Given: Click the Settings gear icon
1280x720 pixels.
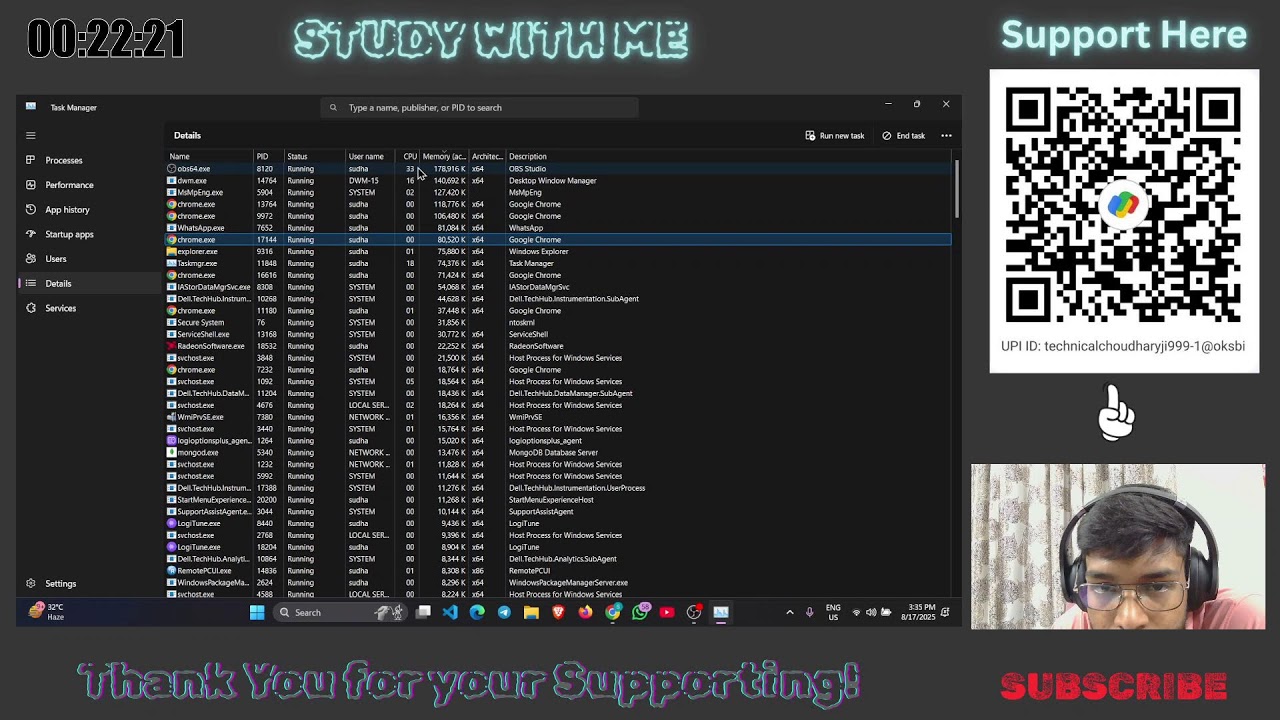Looking at the screenshot, I should (x=30, y=584).
